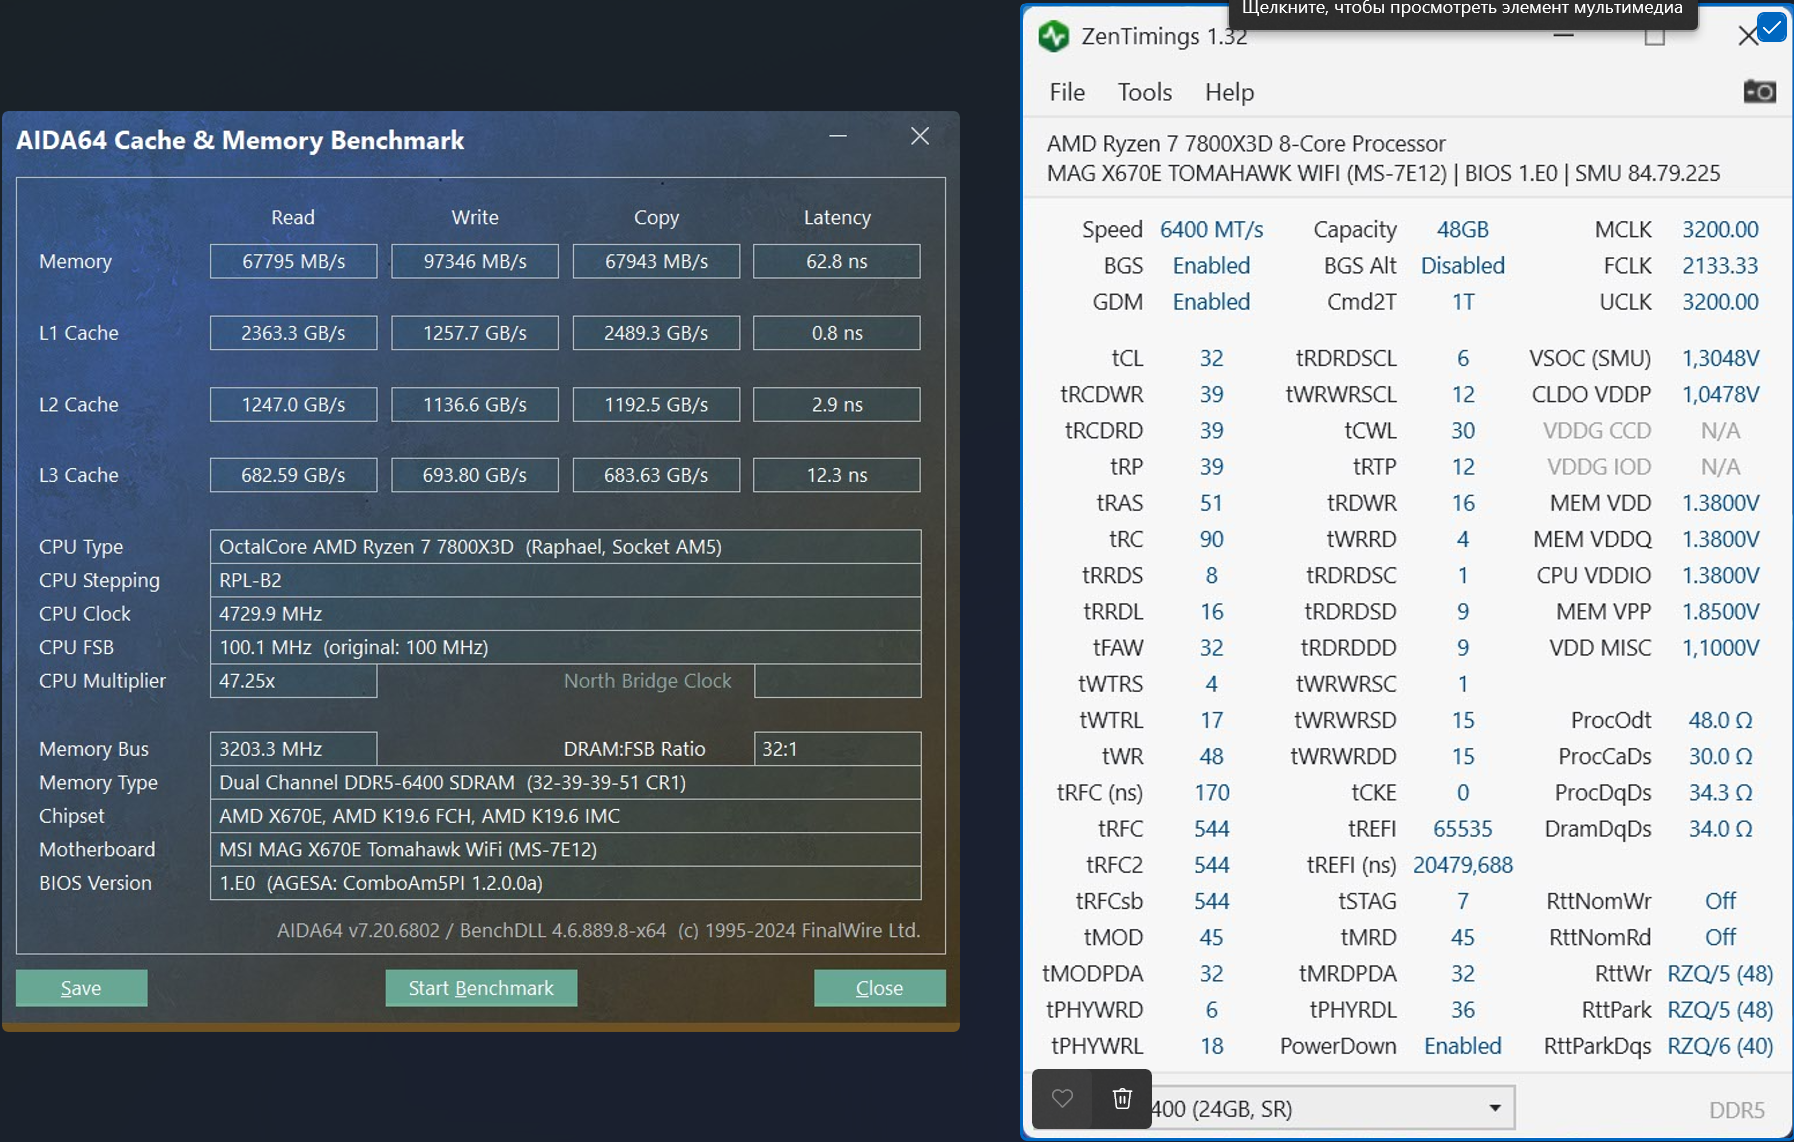The image size is (1794, 1142).
Task: Select the Memory Read value 67795 MB/s
Action: [293, 261]
